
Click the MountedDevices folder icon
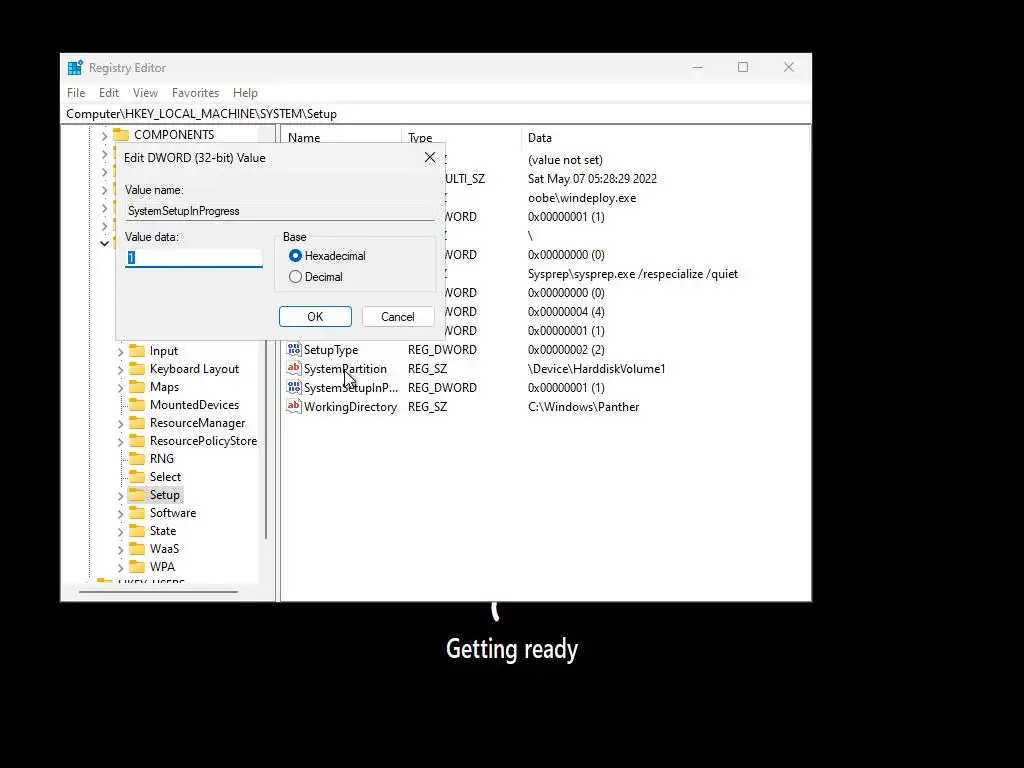[x=137, y=405]
